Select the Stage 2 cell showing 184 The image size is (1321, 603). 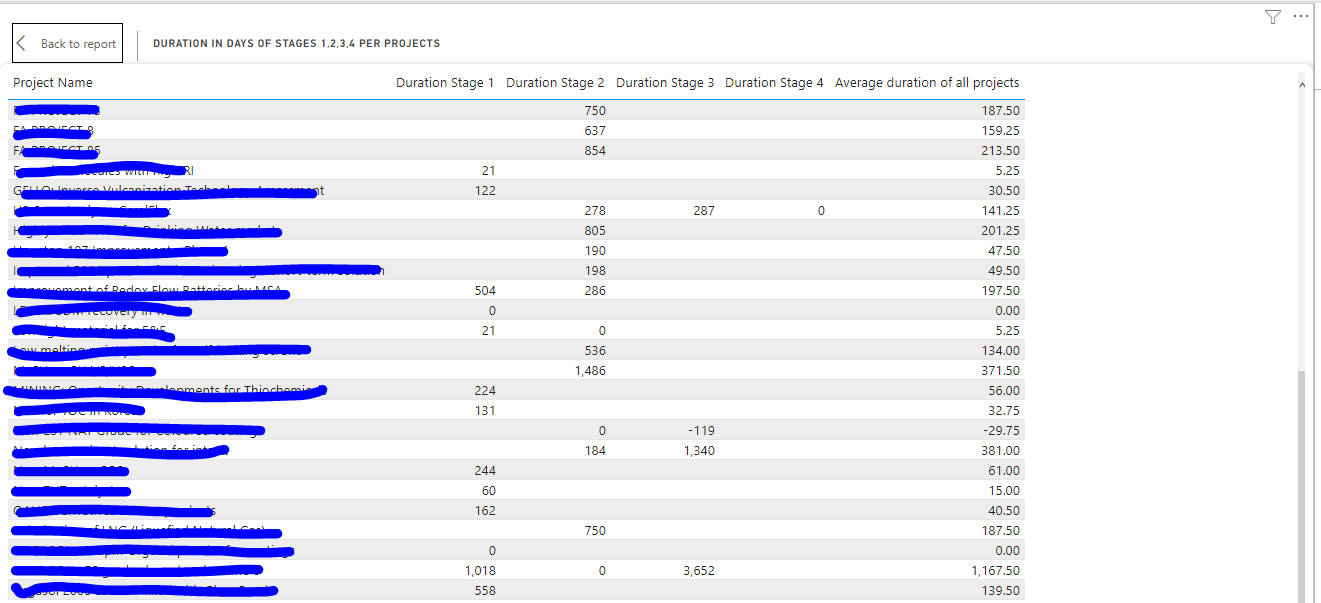click(595, 451)
